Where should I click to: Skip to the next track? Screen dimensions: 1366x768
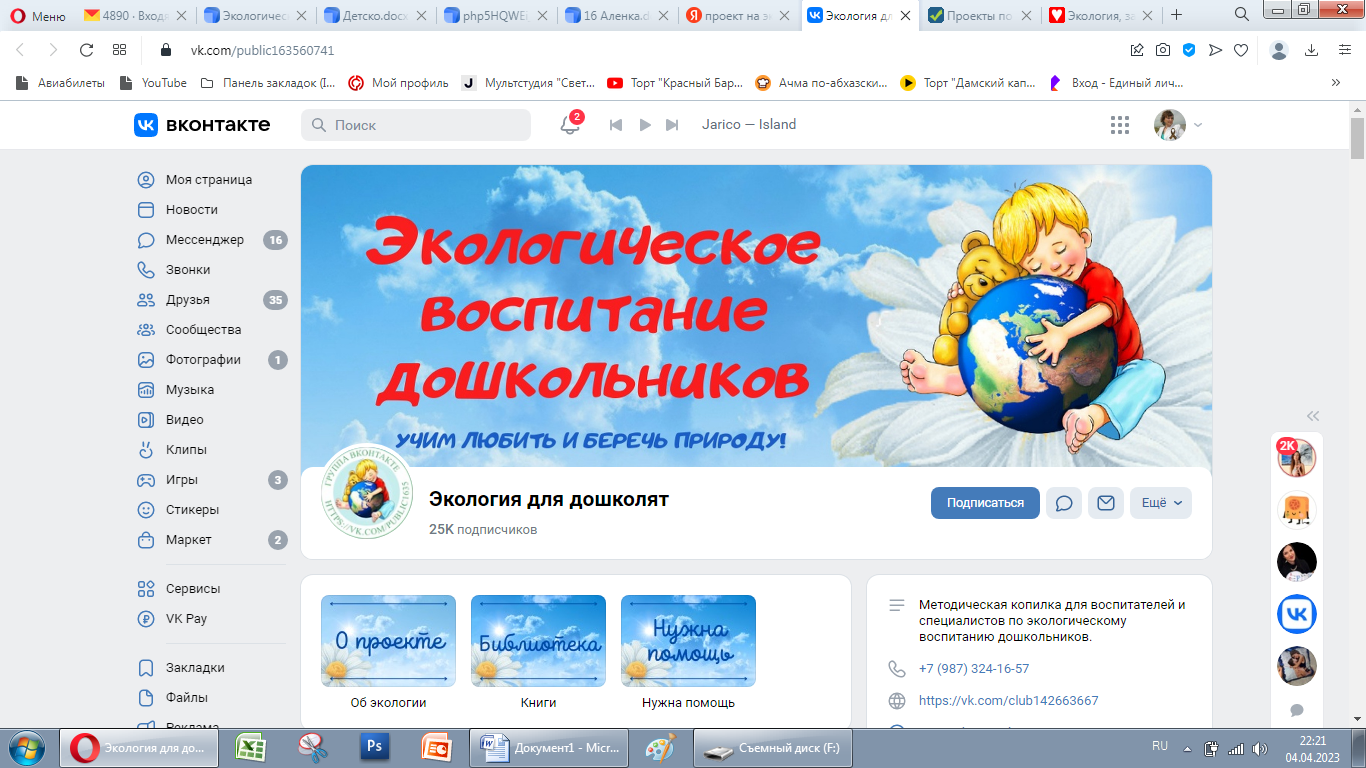click(x=672, y=125)
